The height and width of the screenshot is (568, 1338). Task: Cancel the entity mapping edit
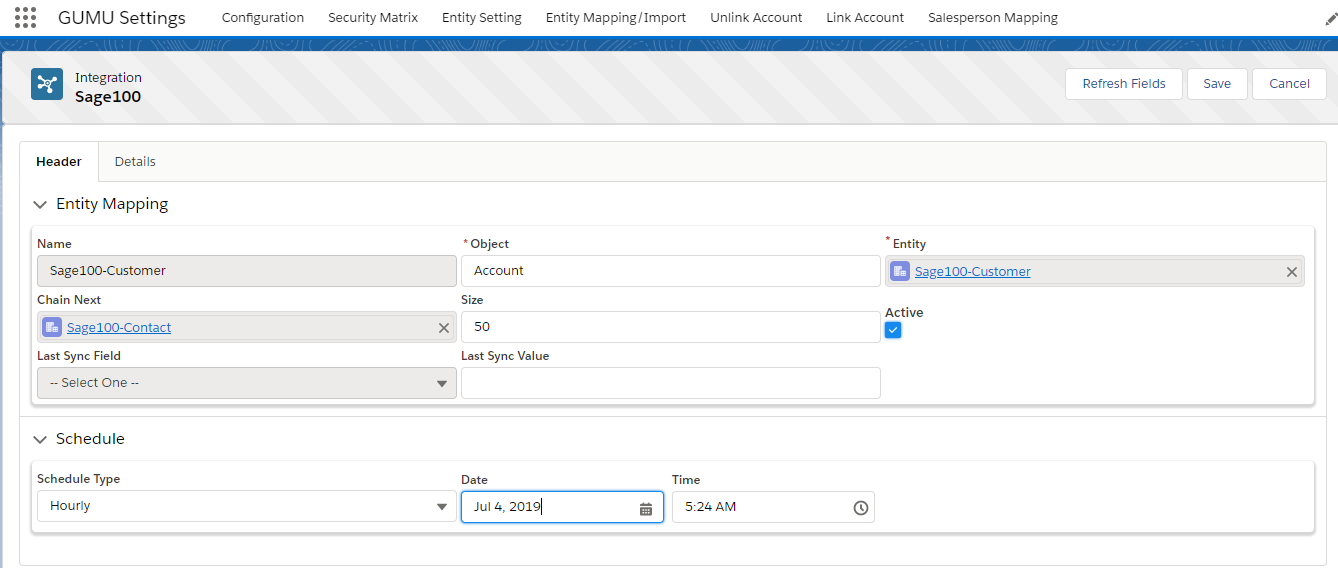click(x=1289, y=84)
